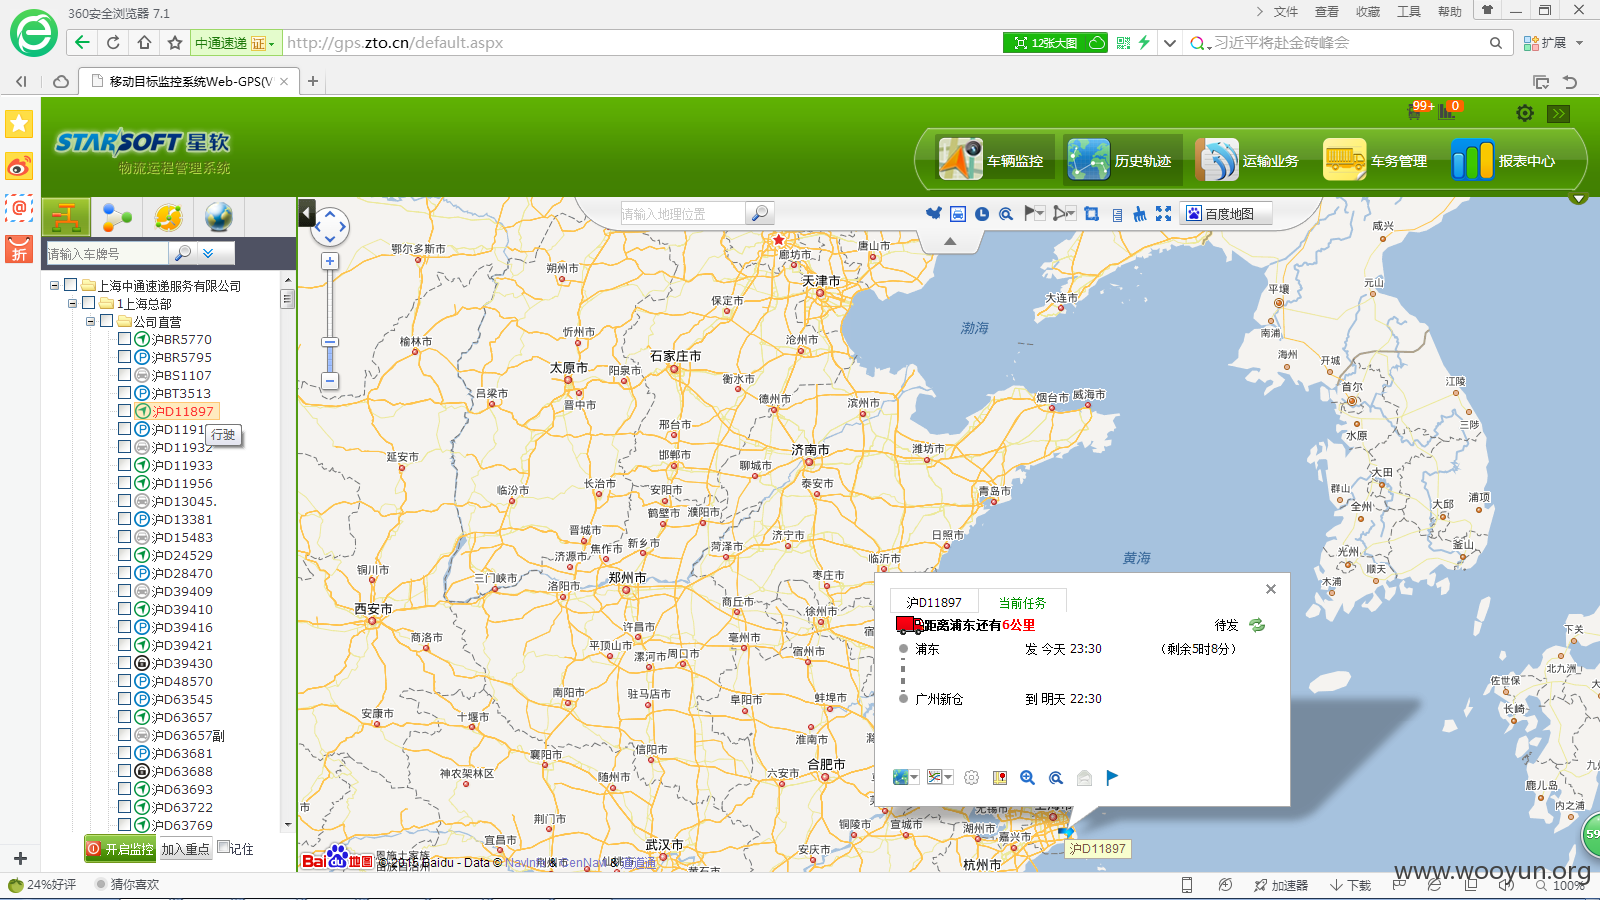Open the 历史轨迹 history track module
1600x900 pixels.
point(1121,160)
